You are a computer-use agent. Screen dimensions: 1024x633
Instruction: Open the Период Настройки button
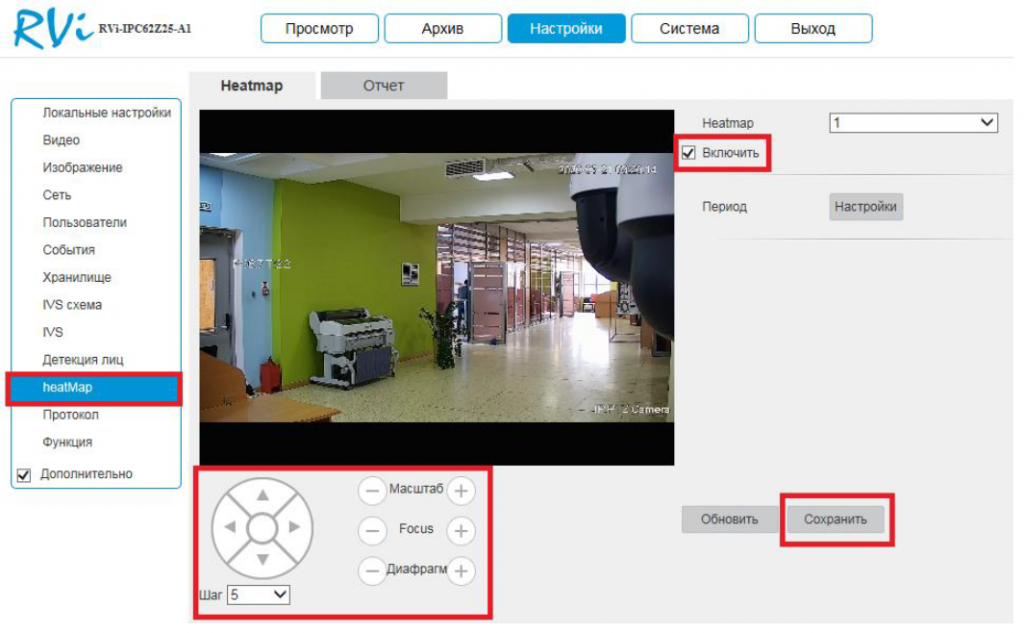click(x=866, y=207)
